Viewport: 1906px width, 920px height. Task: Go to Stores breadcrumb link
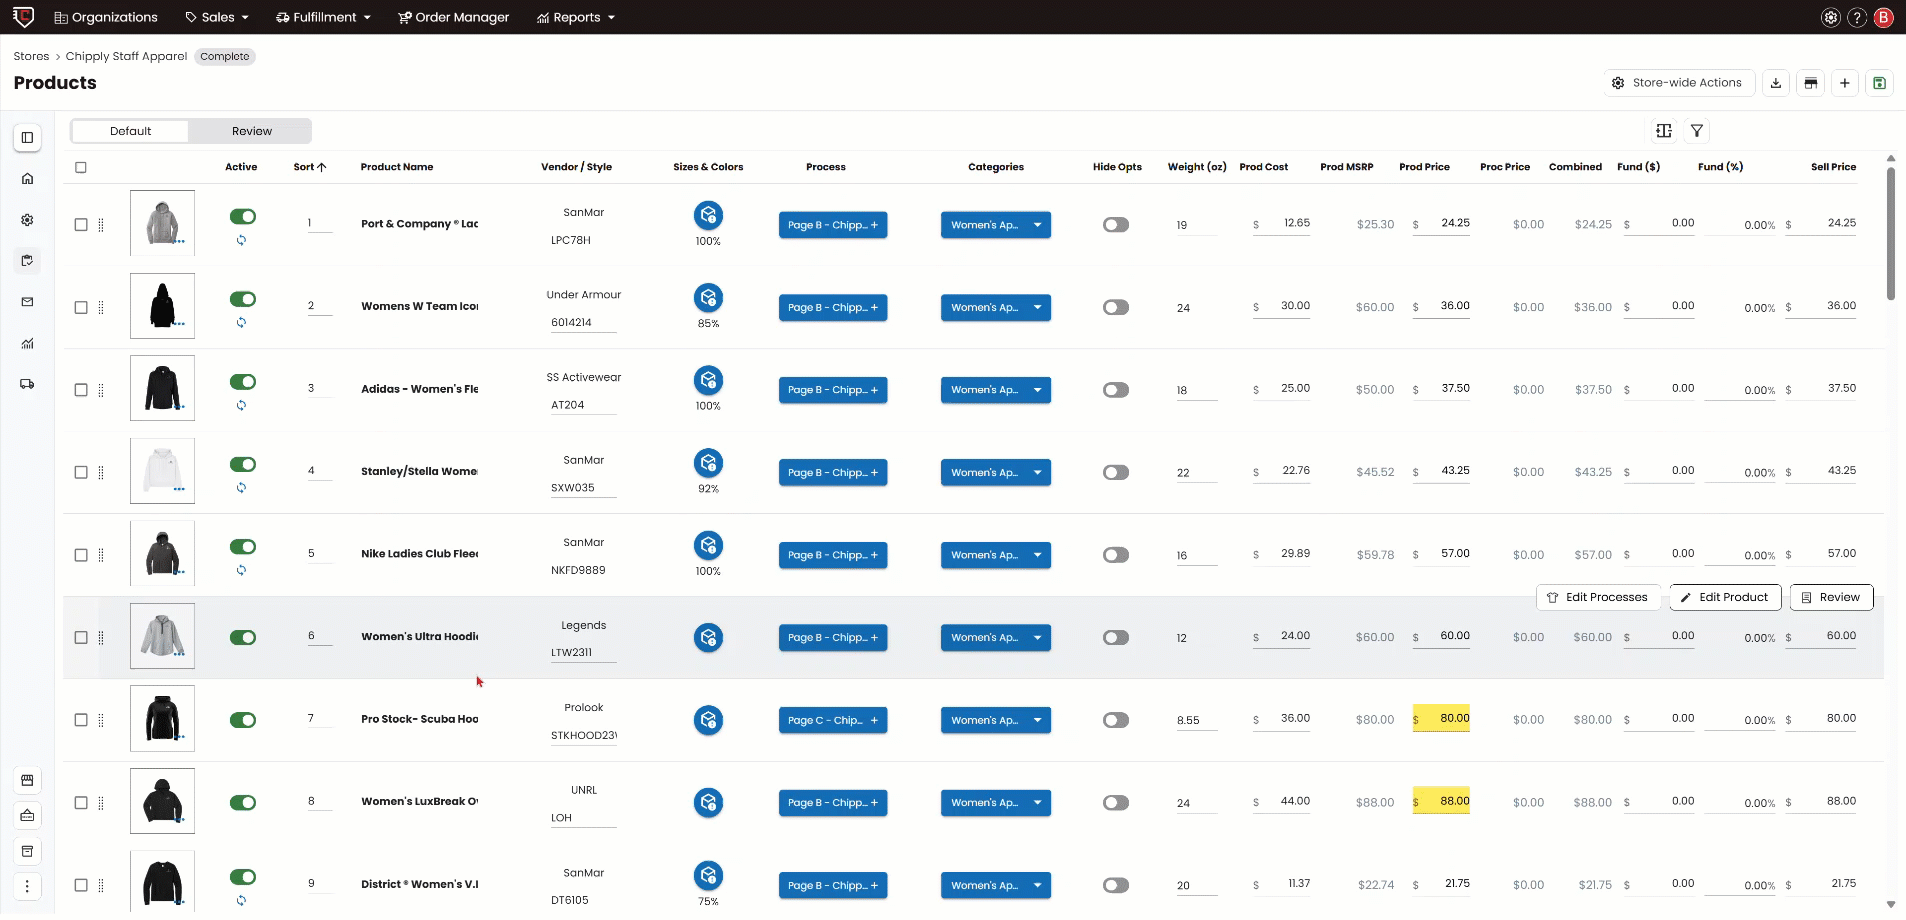(x=31, y=56)
